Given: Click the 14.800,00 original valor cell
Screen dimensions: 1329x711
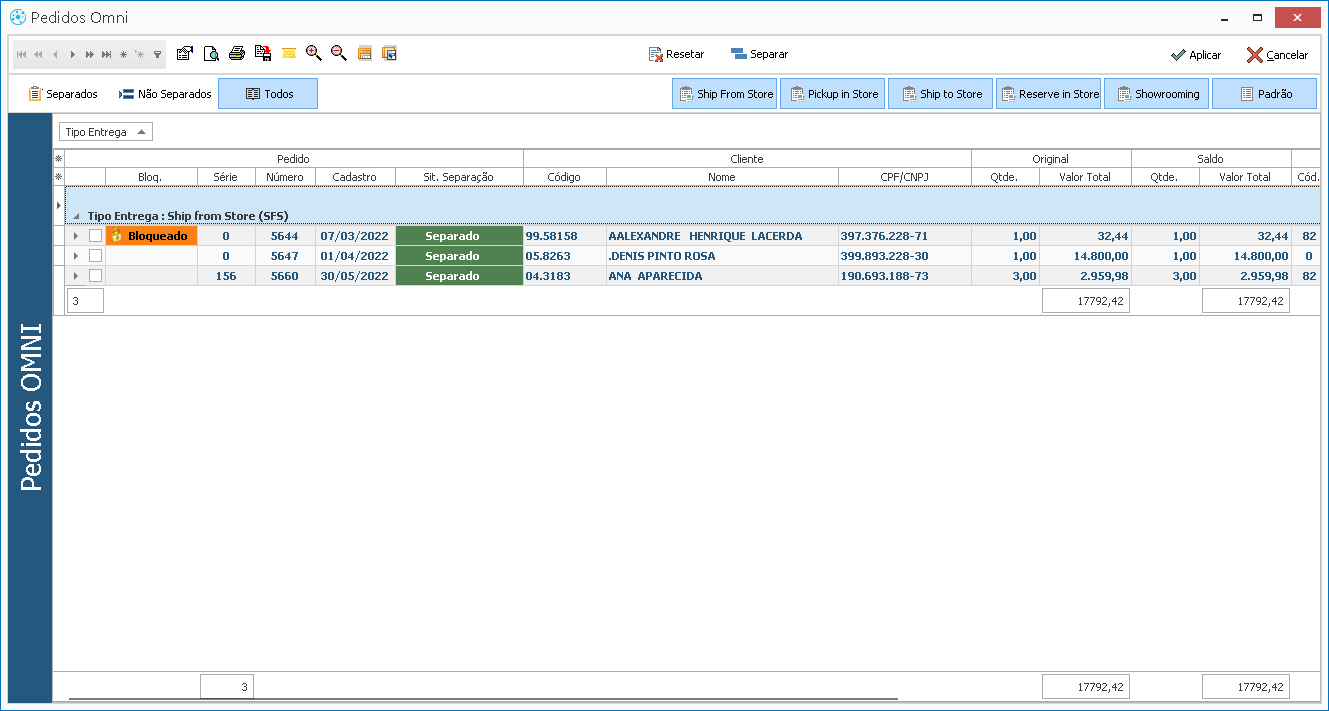Looking at the screenshot, I should point(1086,256).
